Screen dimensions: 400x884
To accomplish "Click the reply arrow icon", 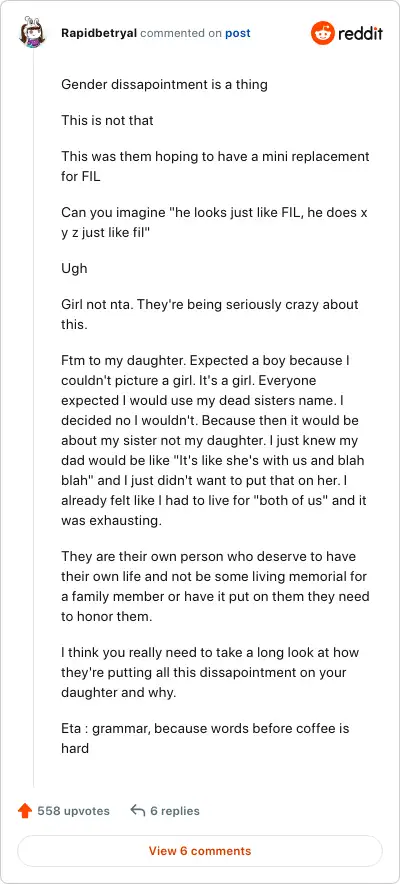I will coord(137,811).
